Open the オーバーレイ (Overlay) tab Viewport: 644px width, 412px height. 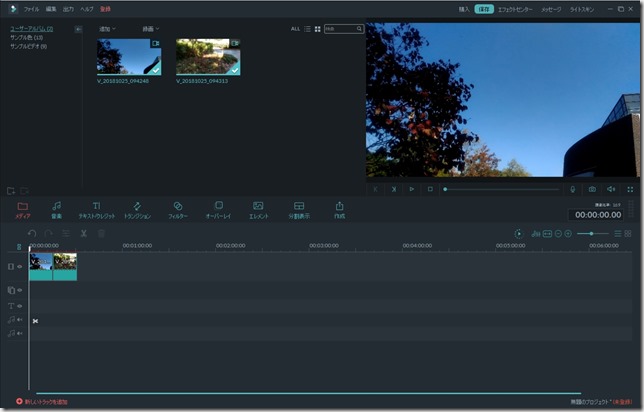(x=218, y=210)
